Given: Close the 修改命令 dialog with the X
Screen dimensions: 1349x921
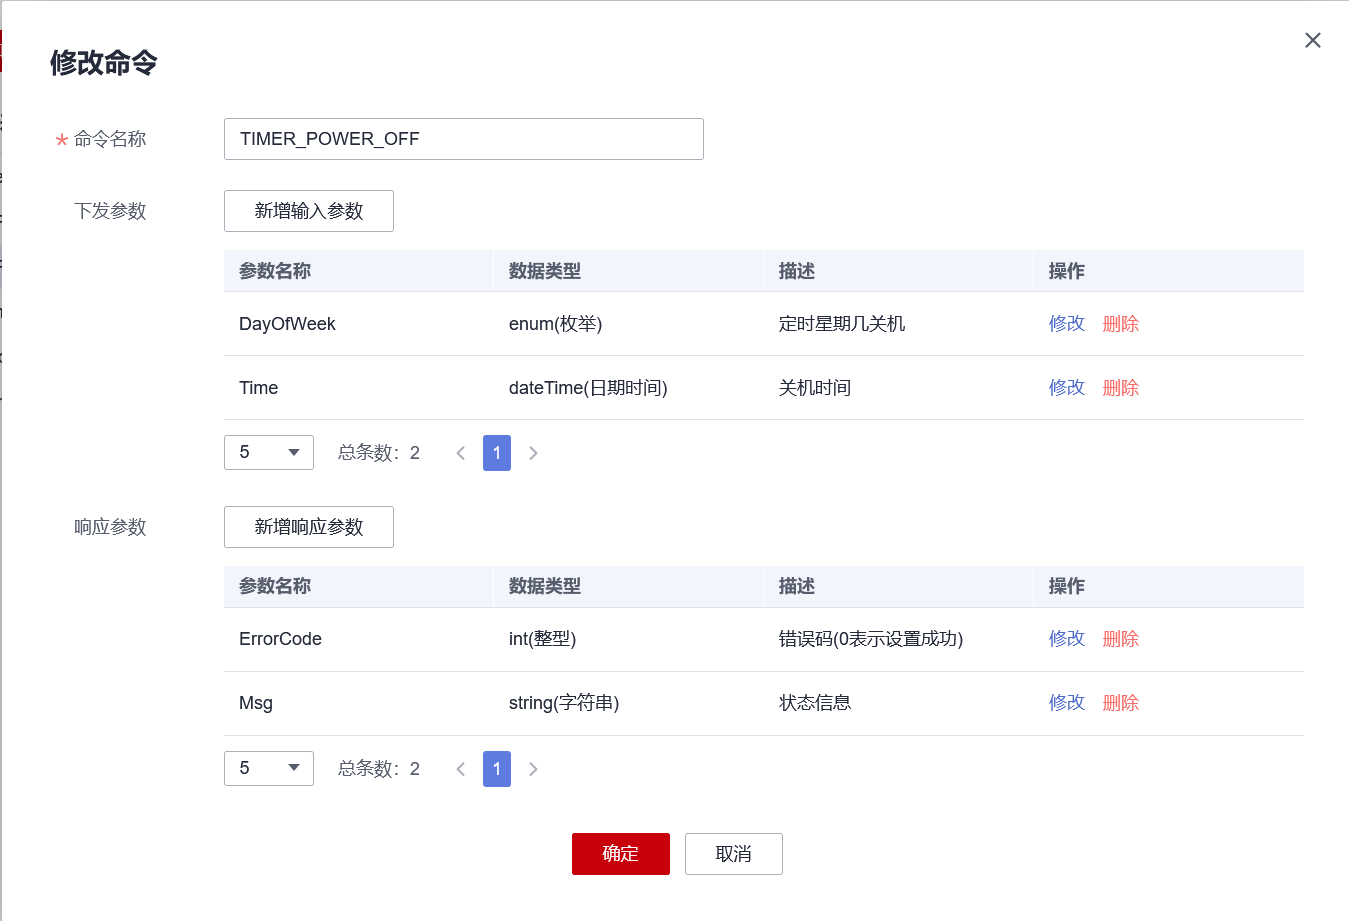Looking at the screenshot, I should (x=1312, y=40).
